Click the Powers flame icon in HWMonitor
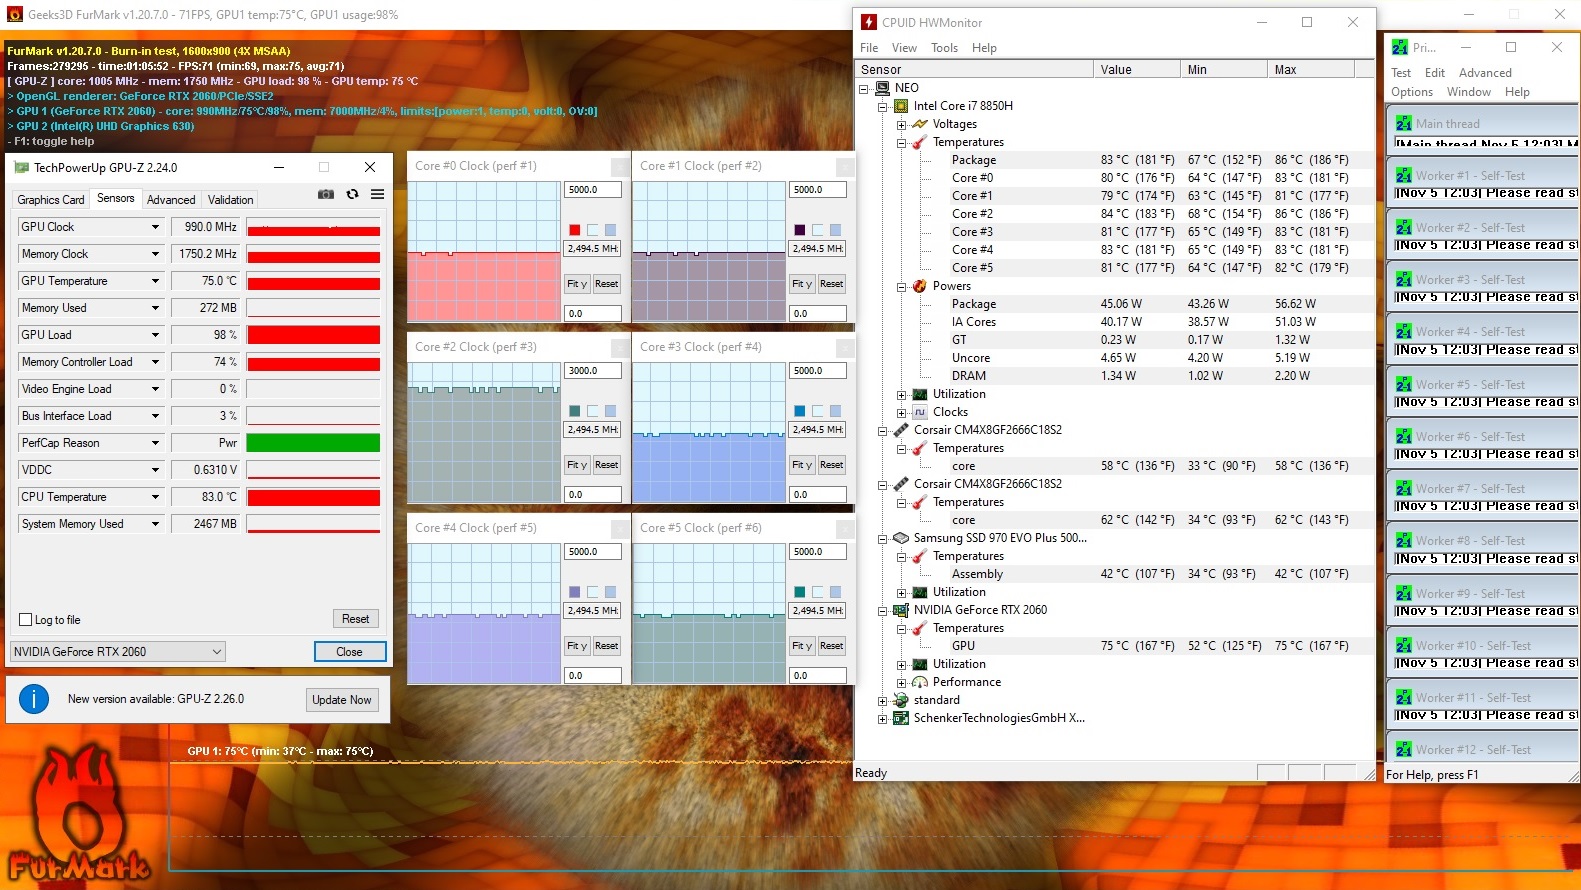Image resolution: width=1581 pixels, height=890 pixels. click(920, 286)
